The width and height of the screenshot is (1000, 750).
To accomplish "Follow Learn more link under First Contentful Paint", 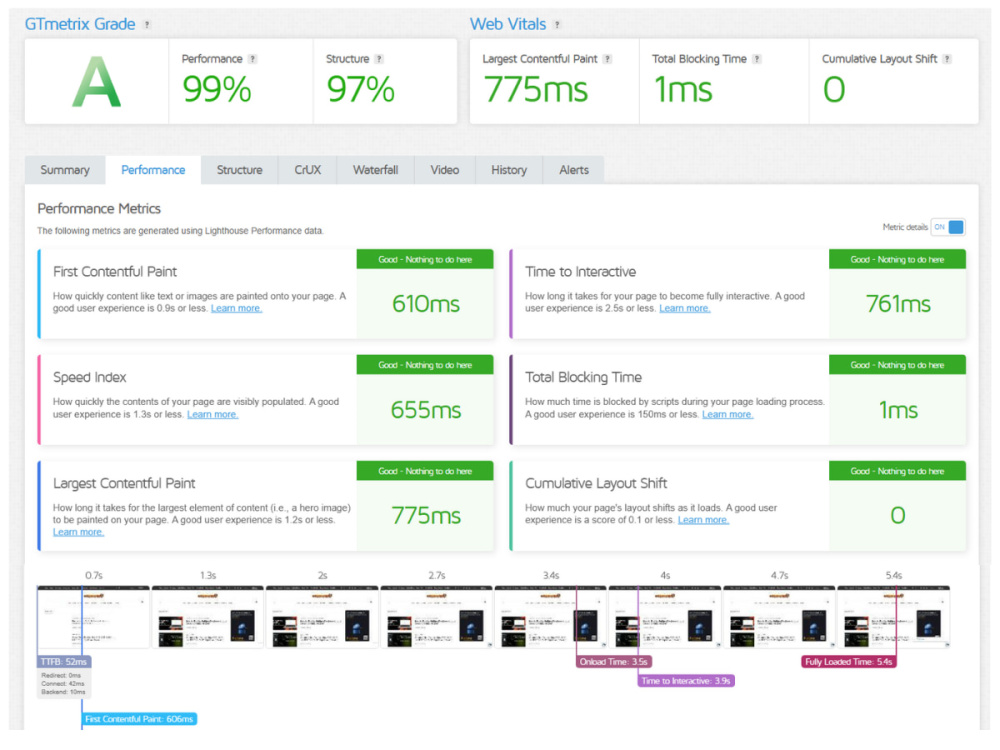I will click(x=237, y=309).
